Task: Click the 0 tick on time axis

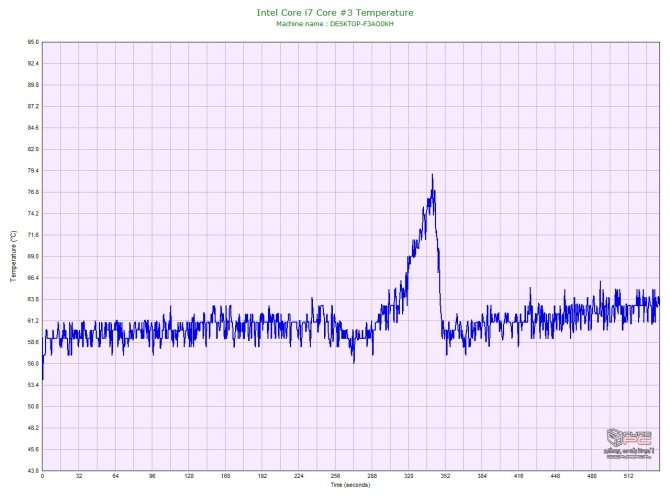Action: coord(42,476)
